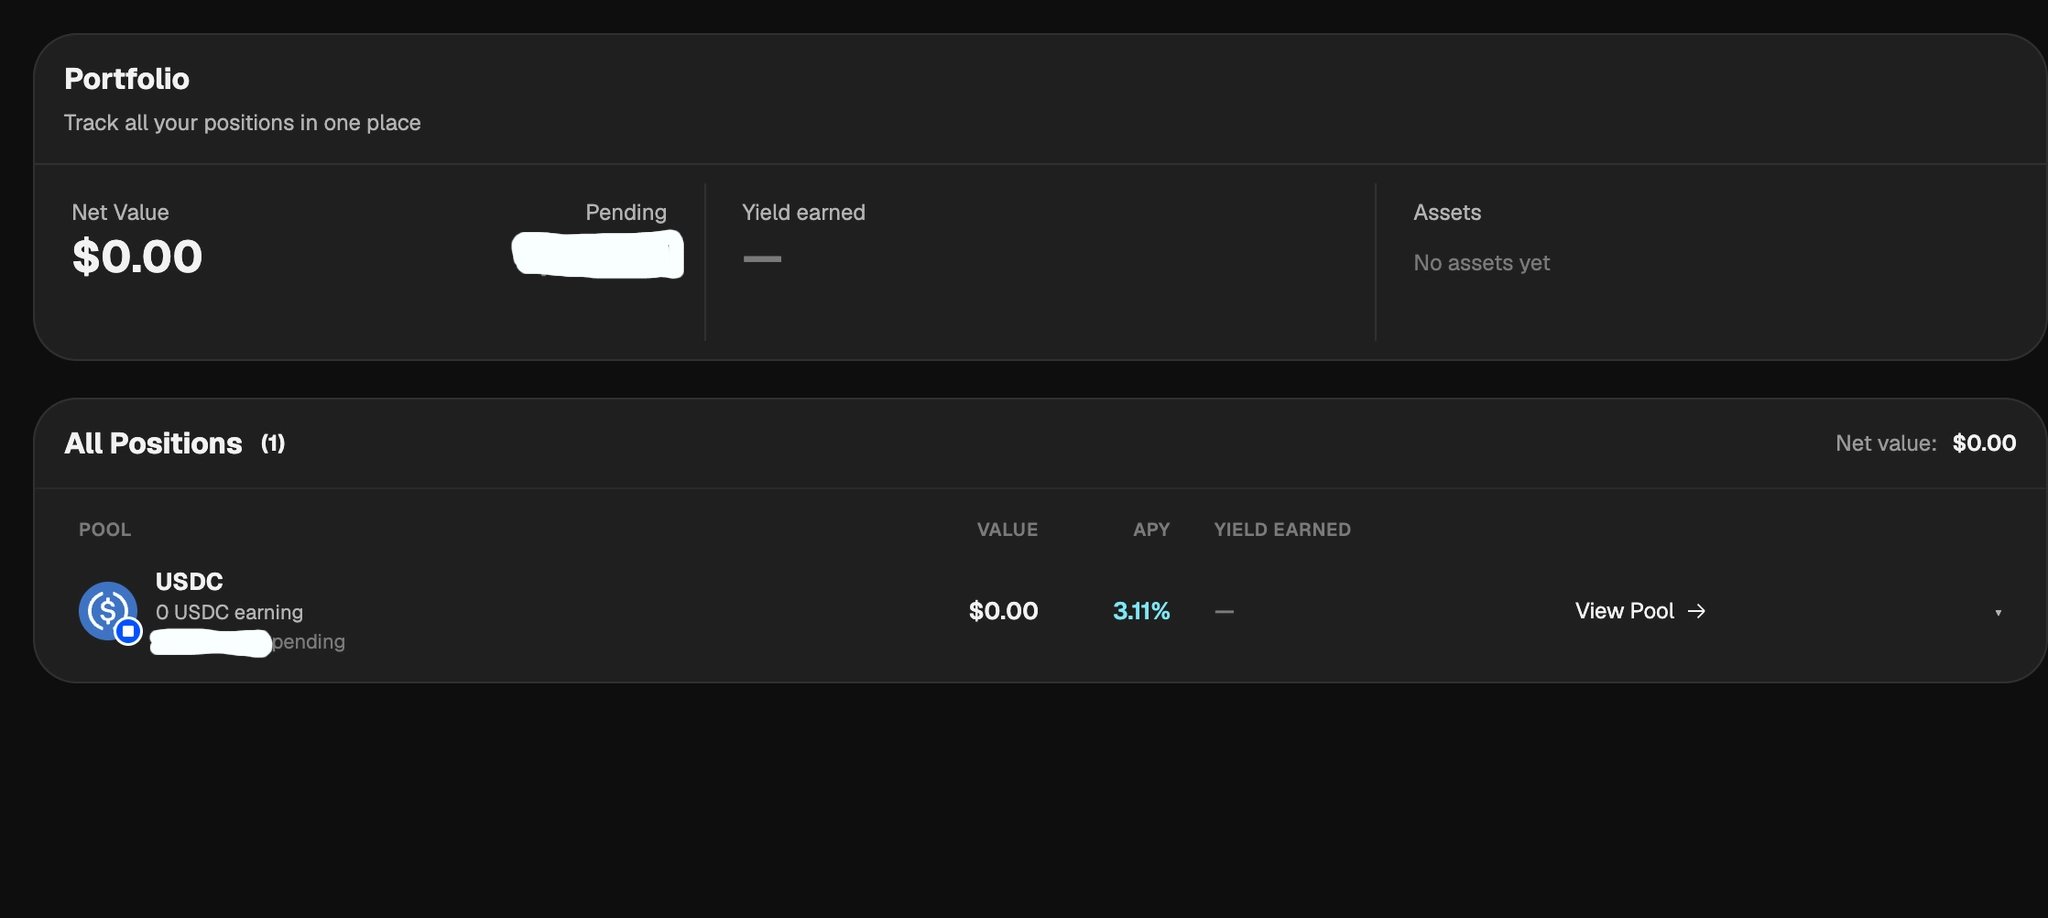Click the 'No assets yet' text
The height and width of the screenshot is (918, 2048).
[1481, 263]
